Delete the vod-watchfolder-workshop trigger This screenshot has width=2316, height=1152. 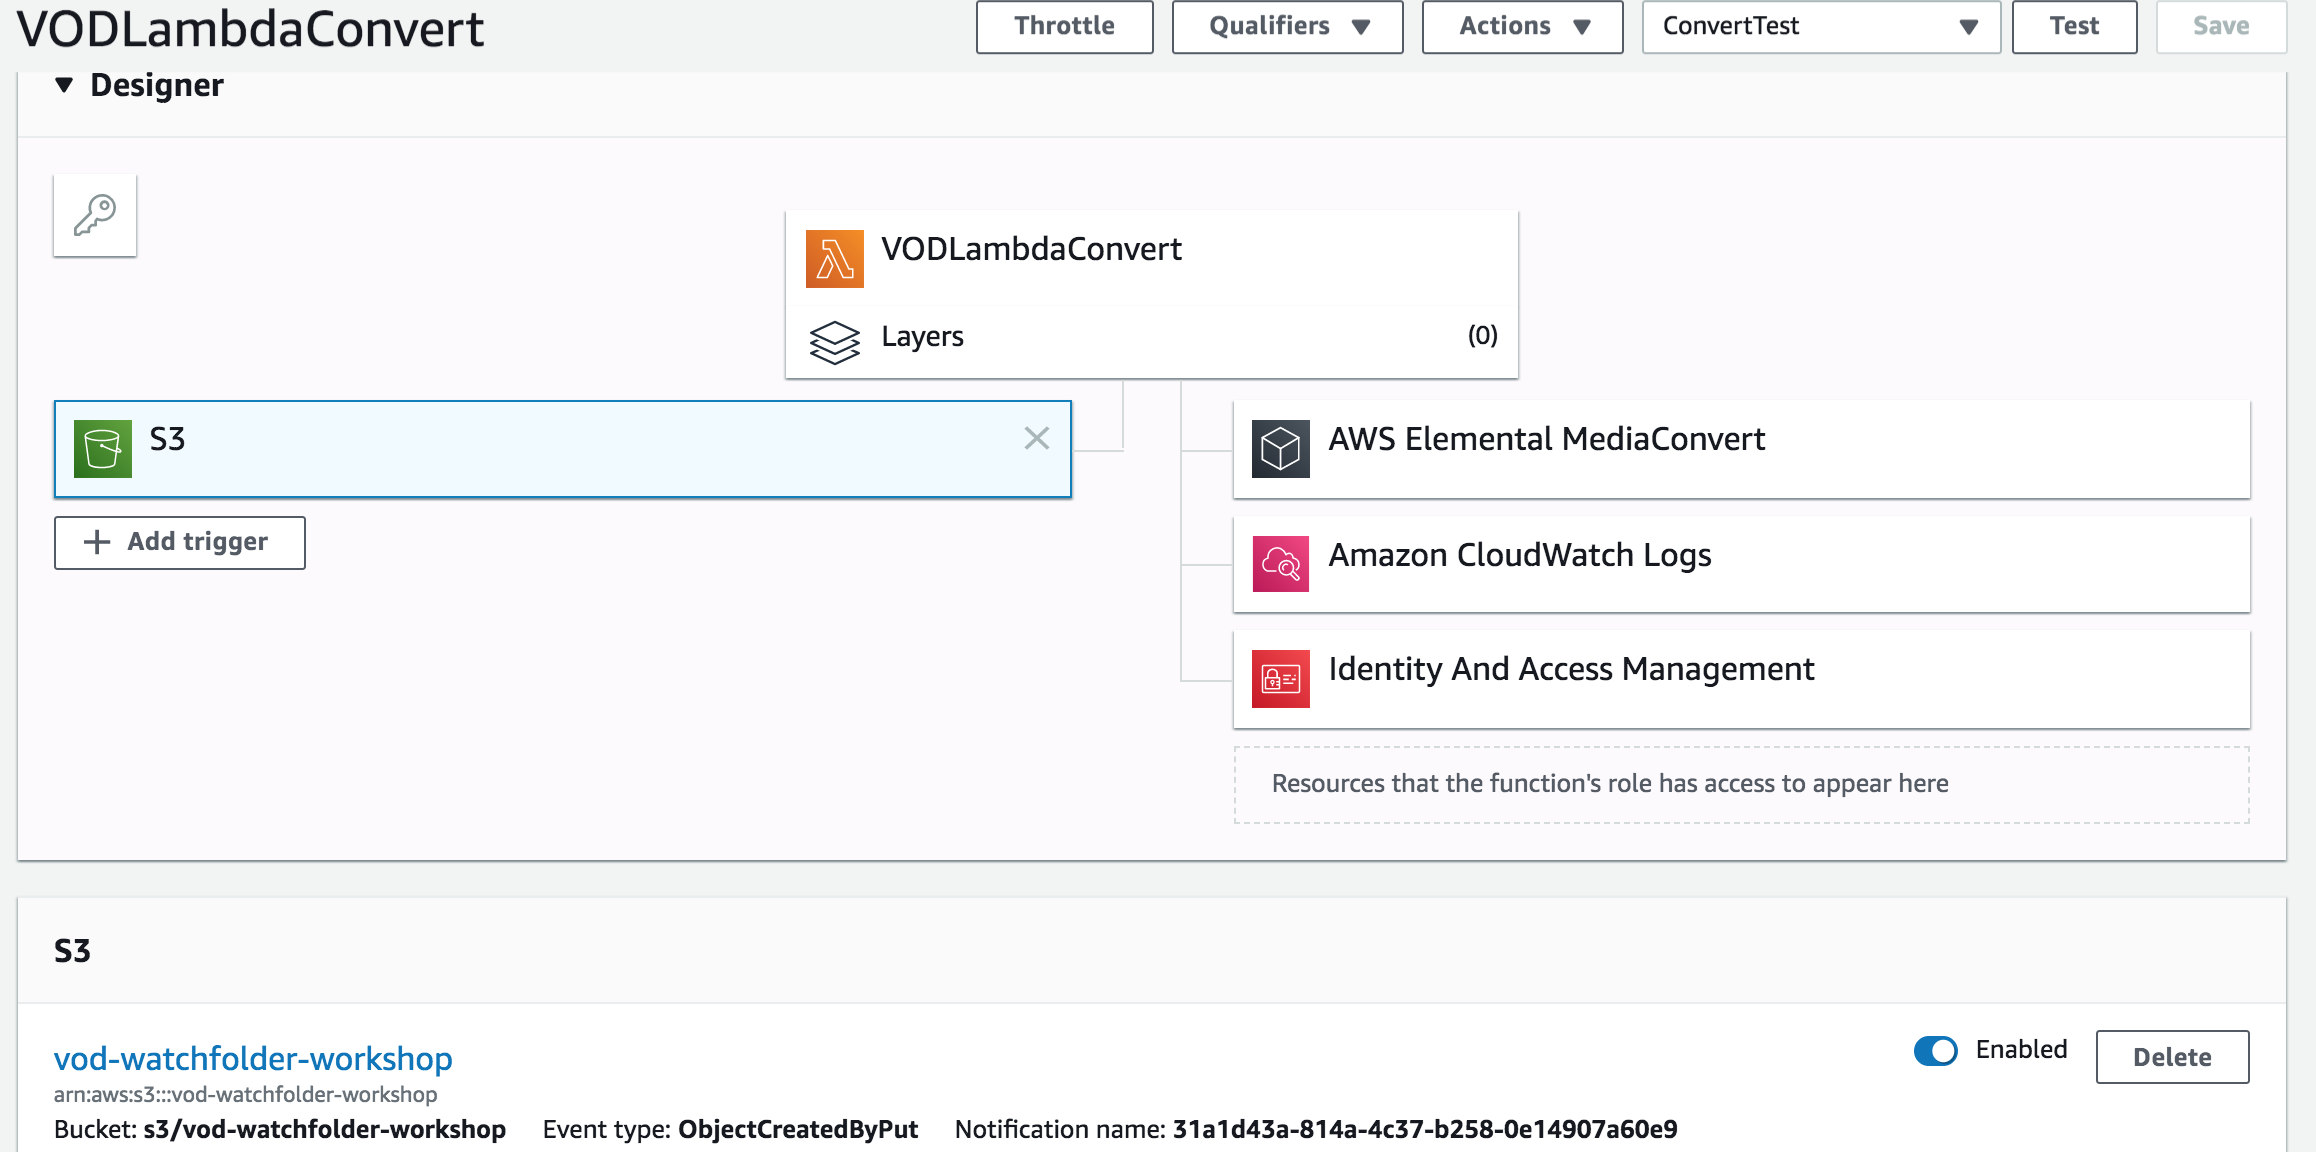point(2172,1057)
